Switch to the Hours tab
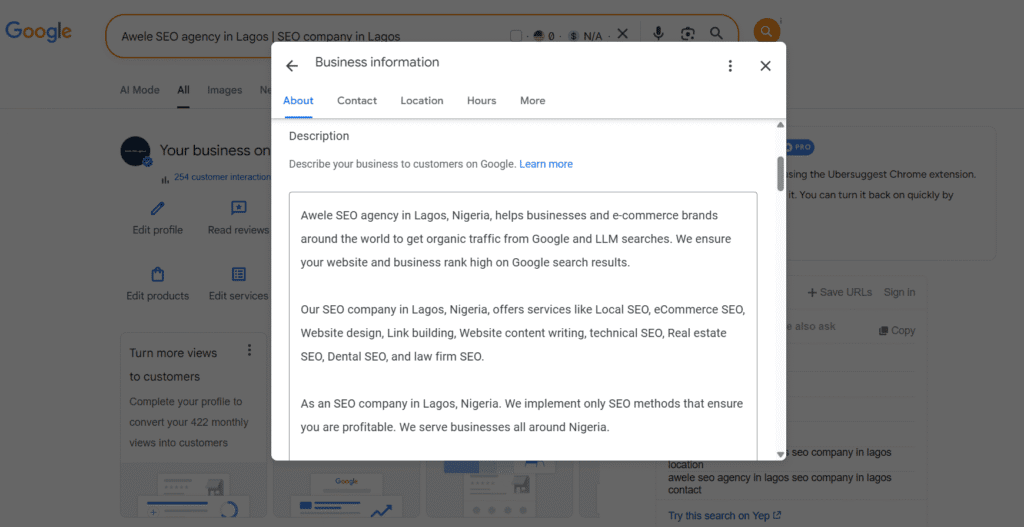Viewport: 1024px width, 527px height. (481, 101)
